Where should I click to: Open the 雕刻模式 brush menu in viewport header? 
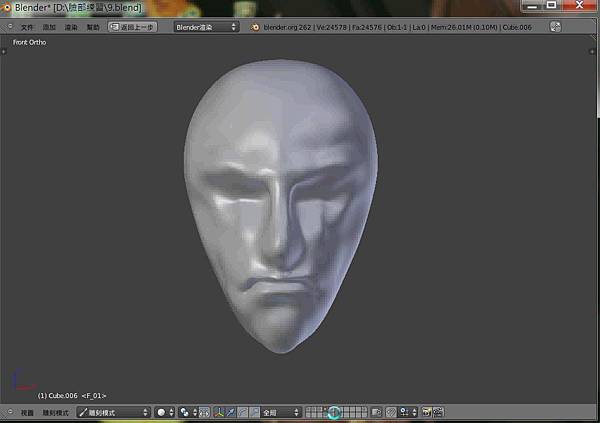click(x=55, y=412)
